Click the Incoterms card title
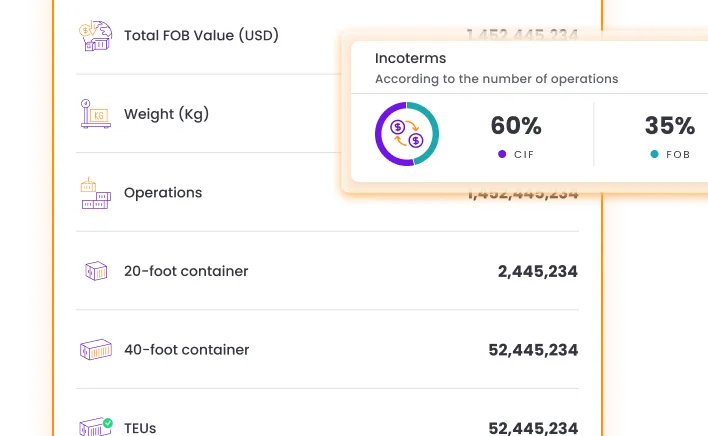This screenshot has height=436, width=708. point(411,58)
